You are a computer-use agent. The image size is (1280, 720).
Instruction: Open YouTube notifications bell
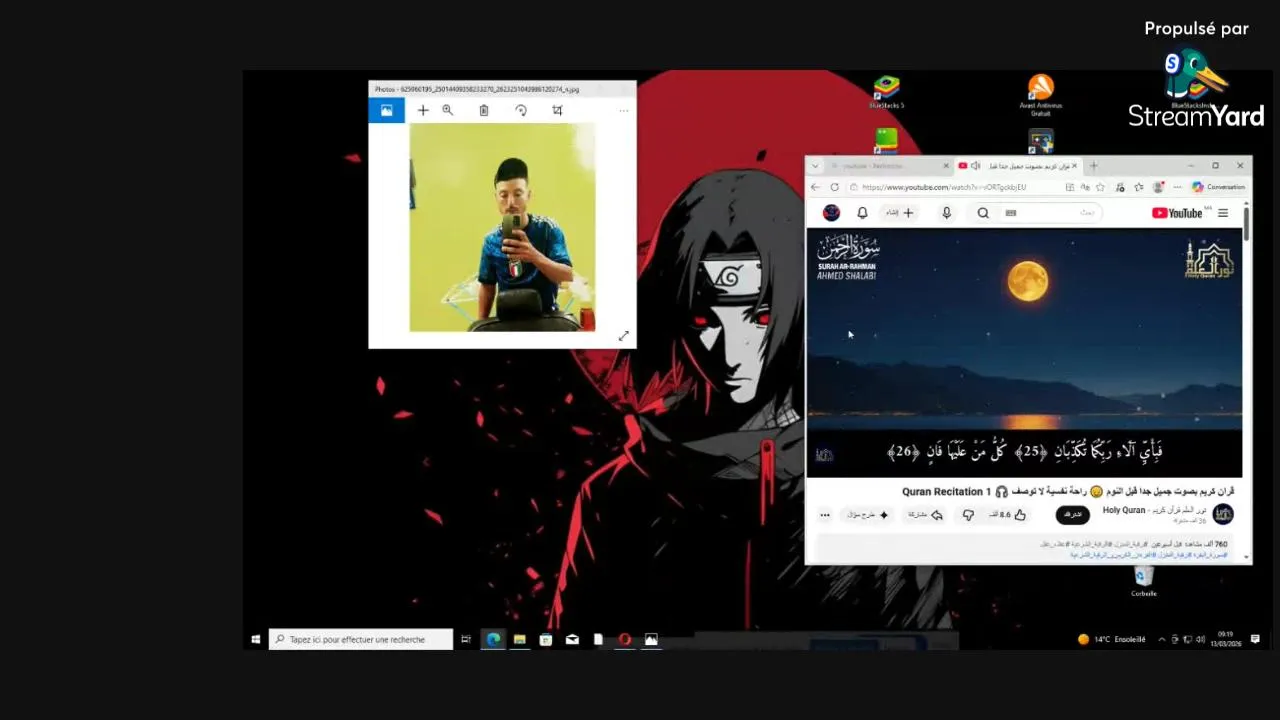pyautogui.click(x=862, y=213)
